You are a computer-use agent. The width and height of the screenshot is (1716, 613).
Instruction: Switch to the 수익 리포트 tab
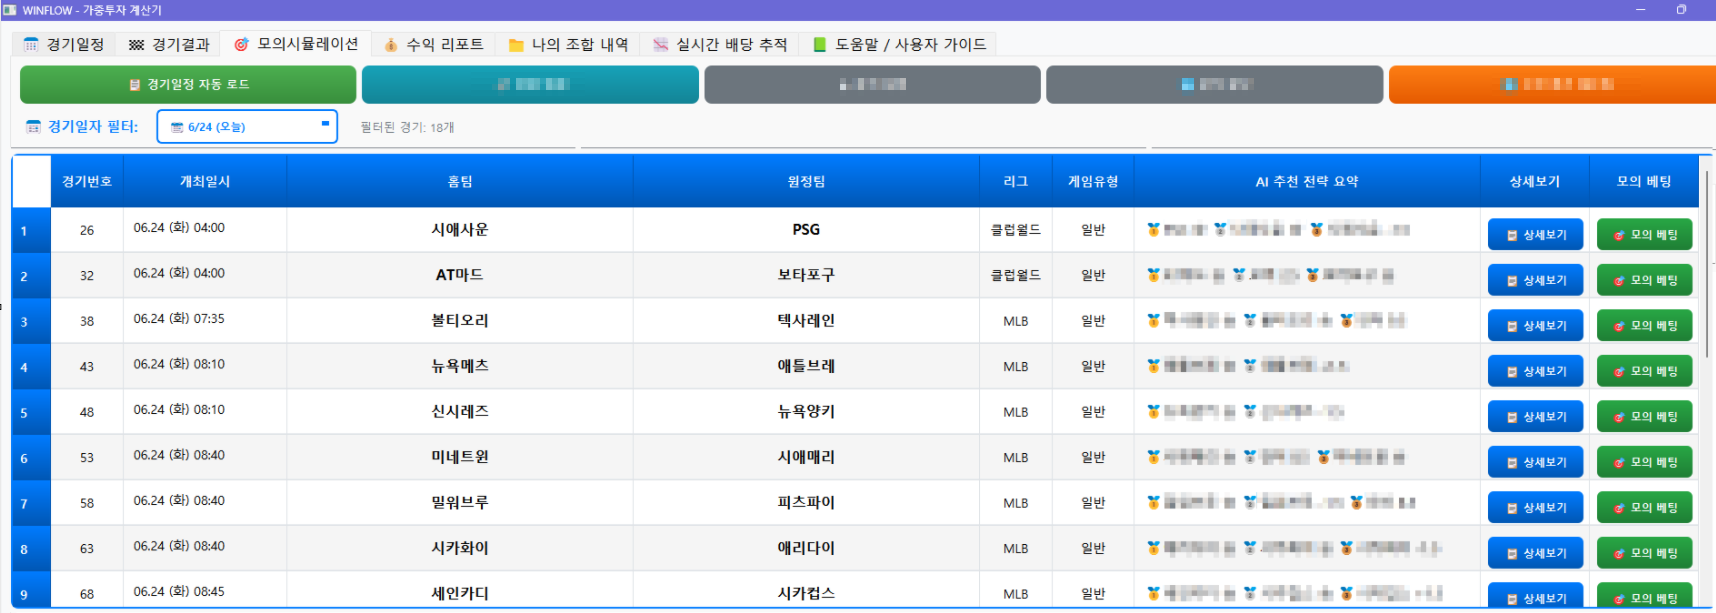point(444,45)
